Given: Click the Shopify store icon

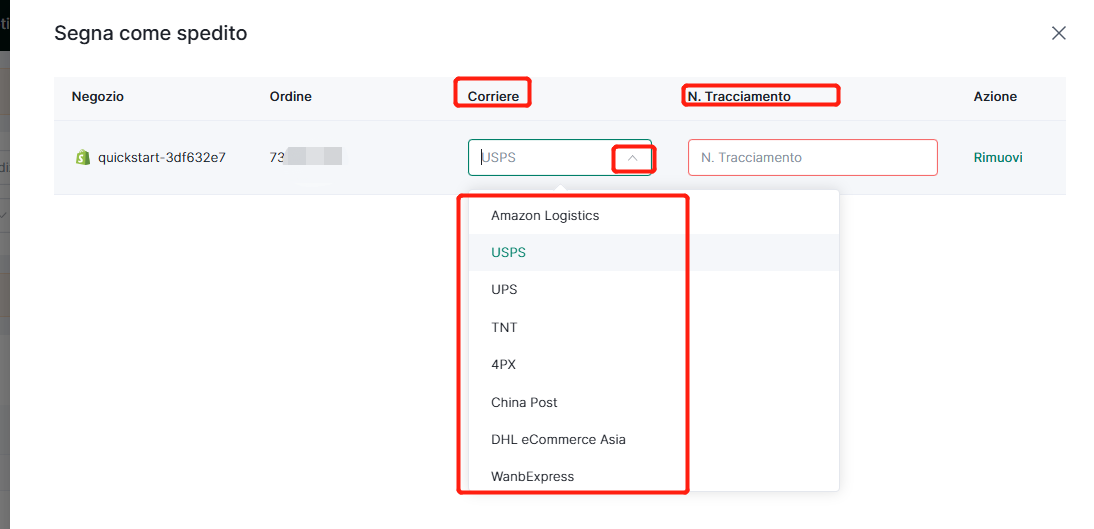Looking at the screenshot, I should click(83, 158).
